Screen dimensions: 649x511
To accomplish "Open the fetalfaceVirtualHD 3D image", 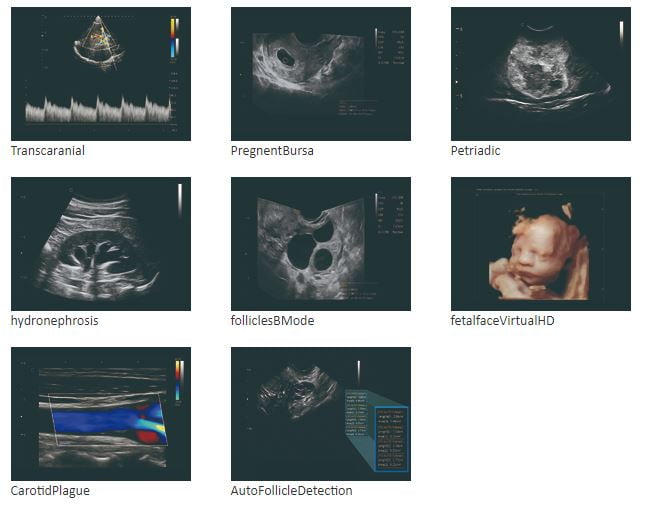I will point(540,243).
